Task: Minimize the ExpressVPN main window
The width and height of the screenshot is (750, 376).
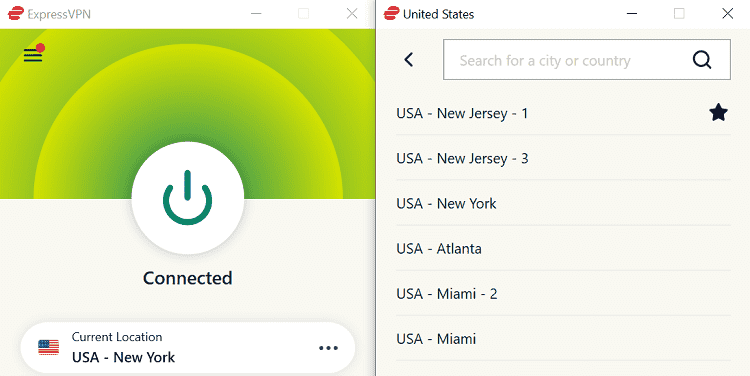Action: [x=256, y=13]
